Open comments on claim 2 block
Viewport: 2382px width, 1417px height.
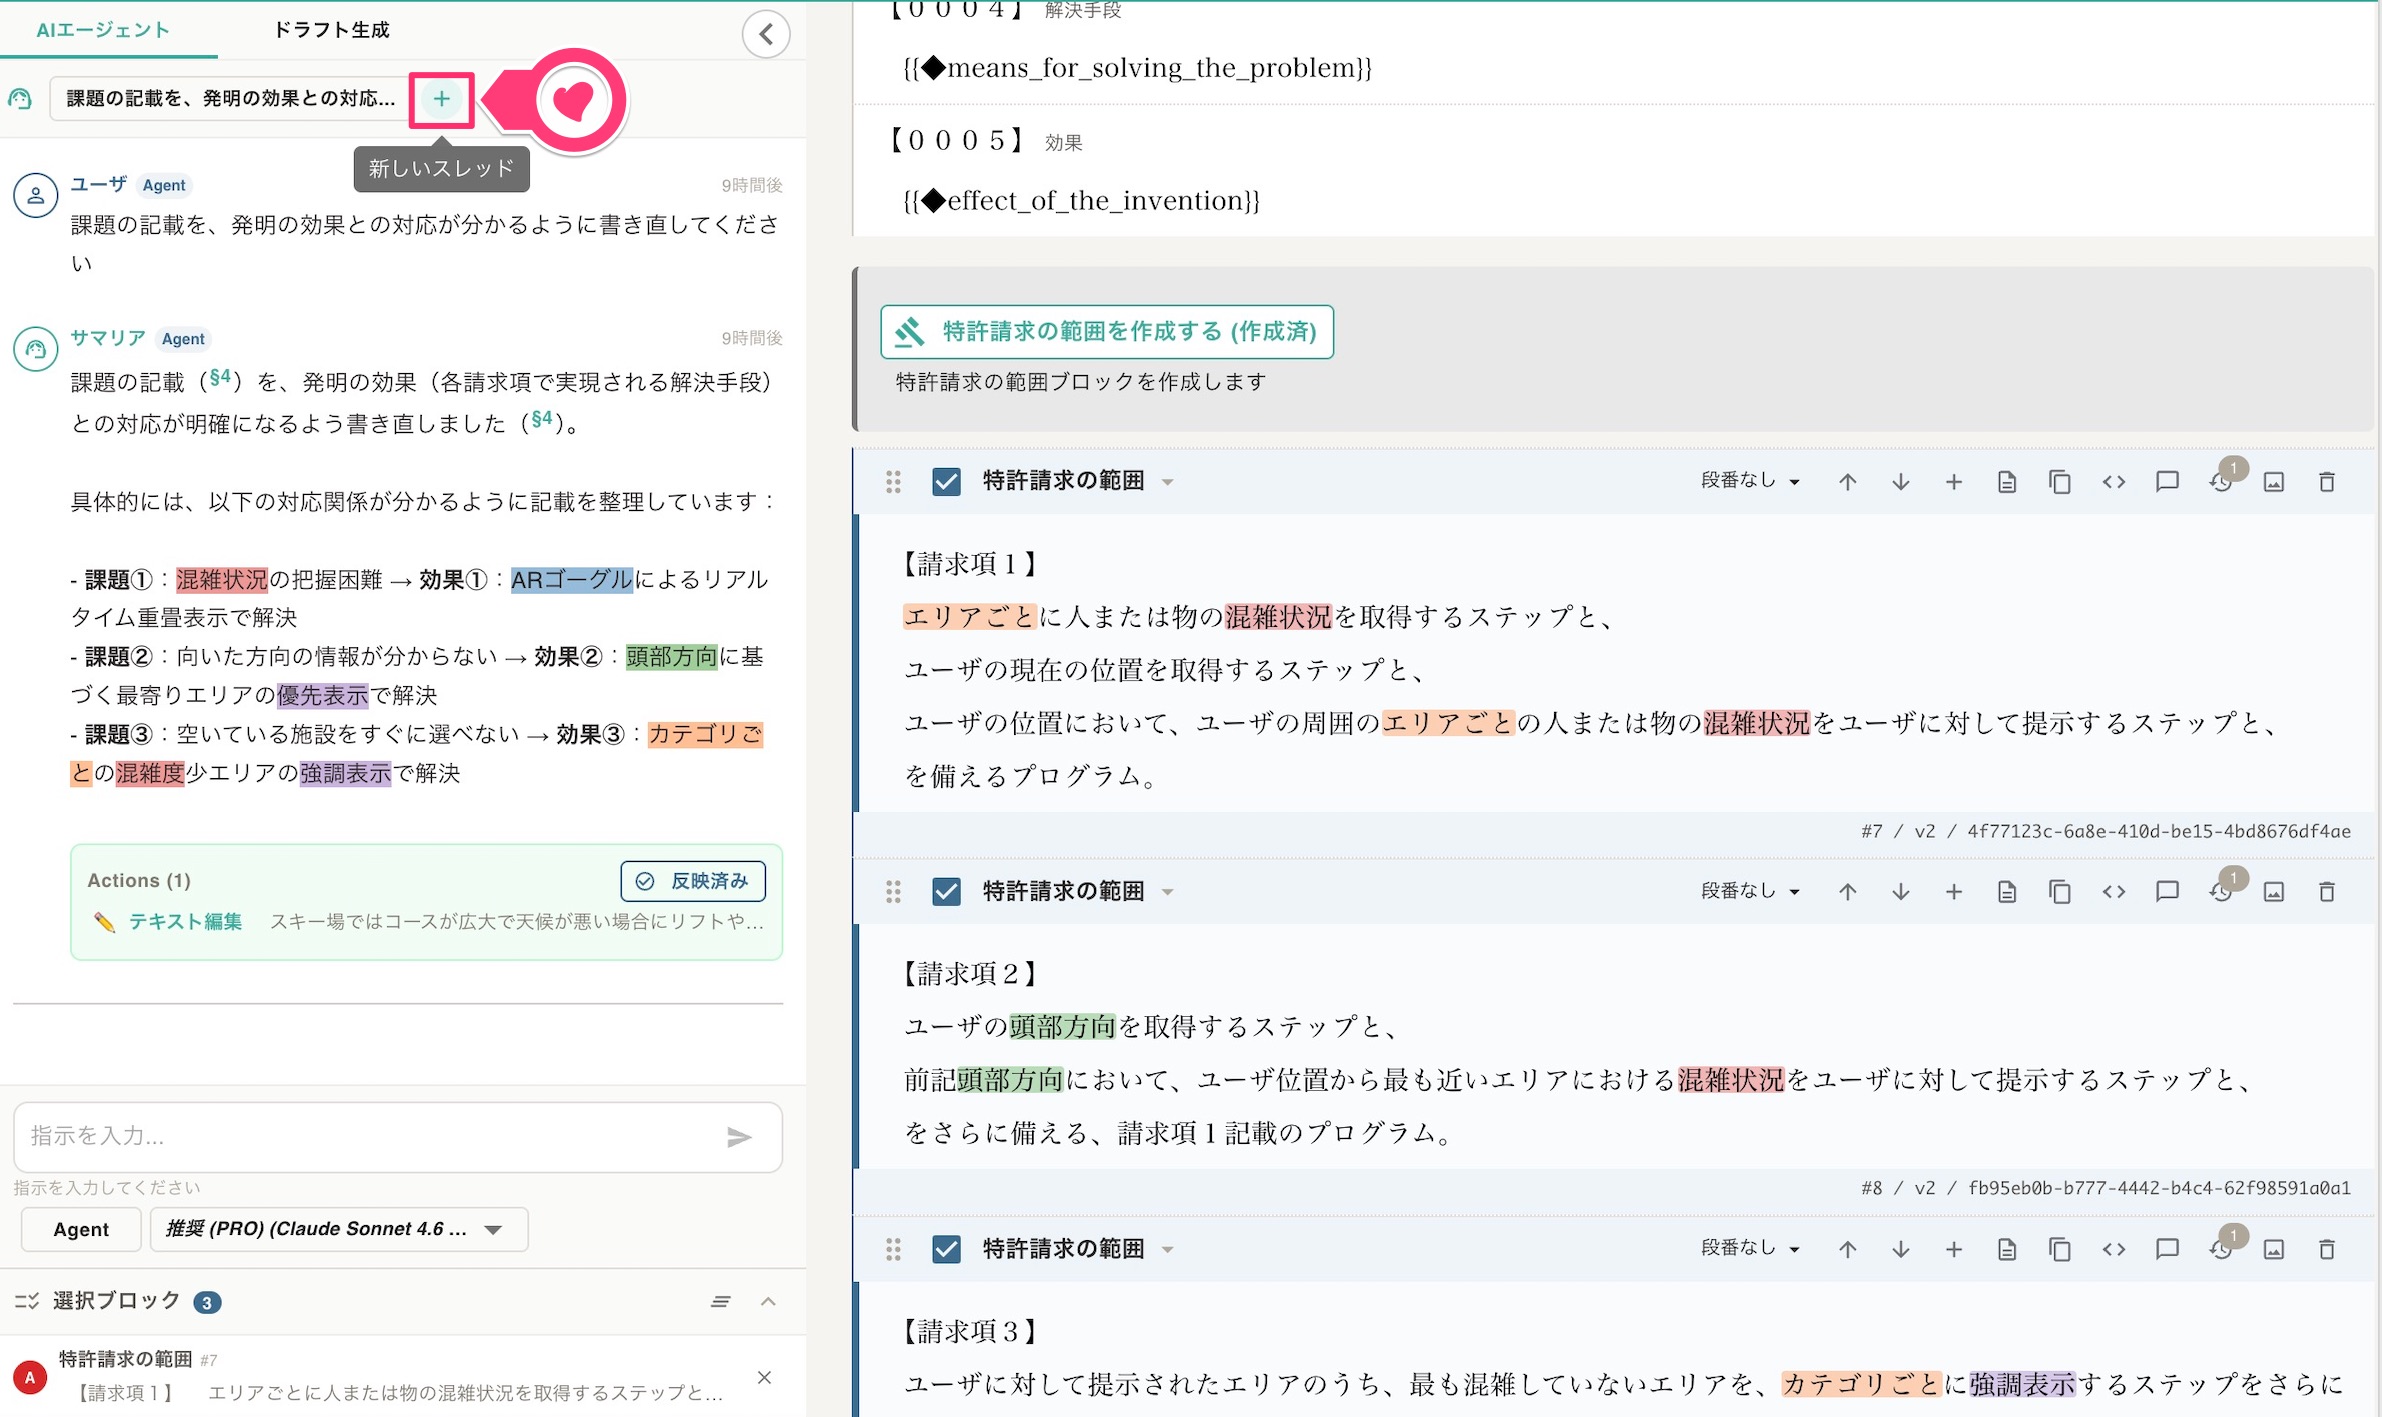(2167, 892)
